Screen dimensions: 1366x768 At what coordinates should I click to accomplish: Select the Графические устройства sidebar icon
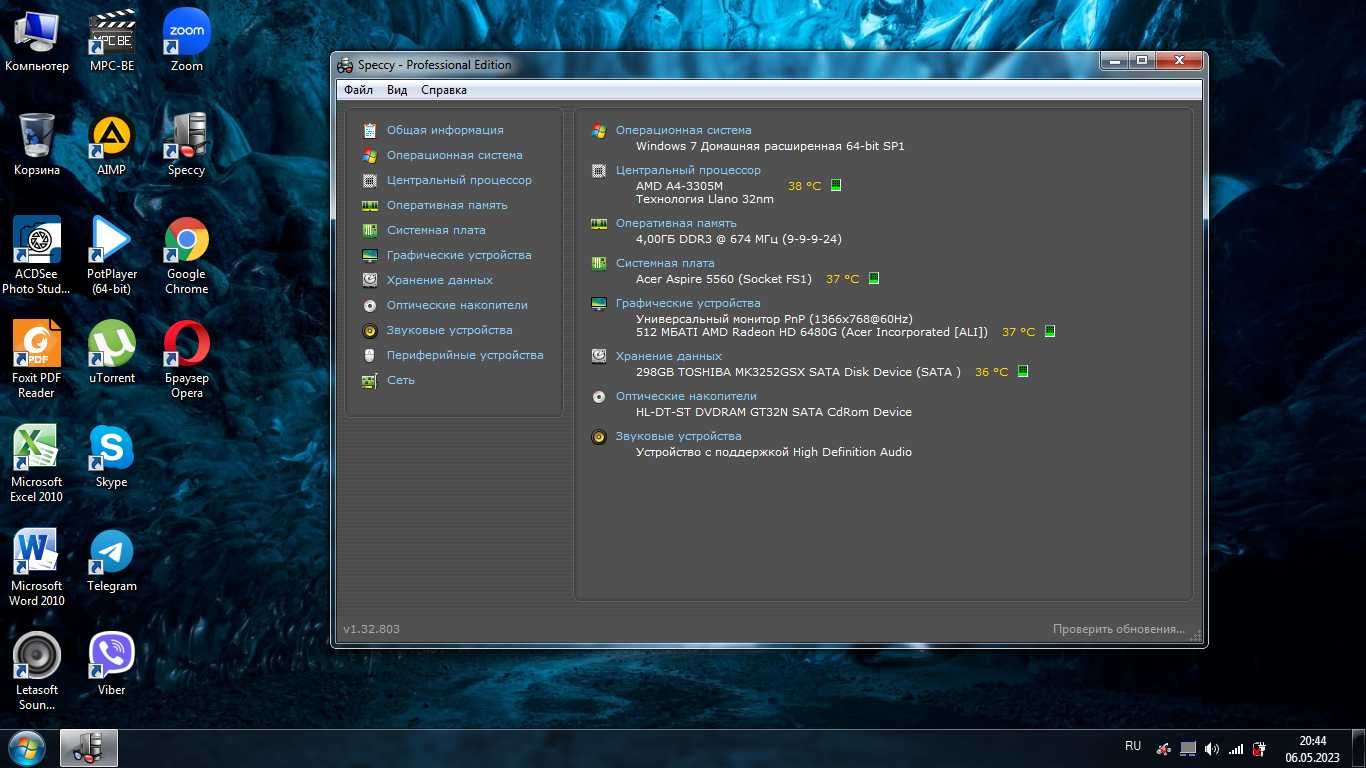(x=370, y=255)
